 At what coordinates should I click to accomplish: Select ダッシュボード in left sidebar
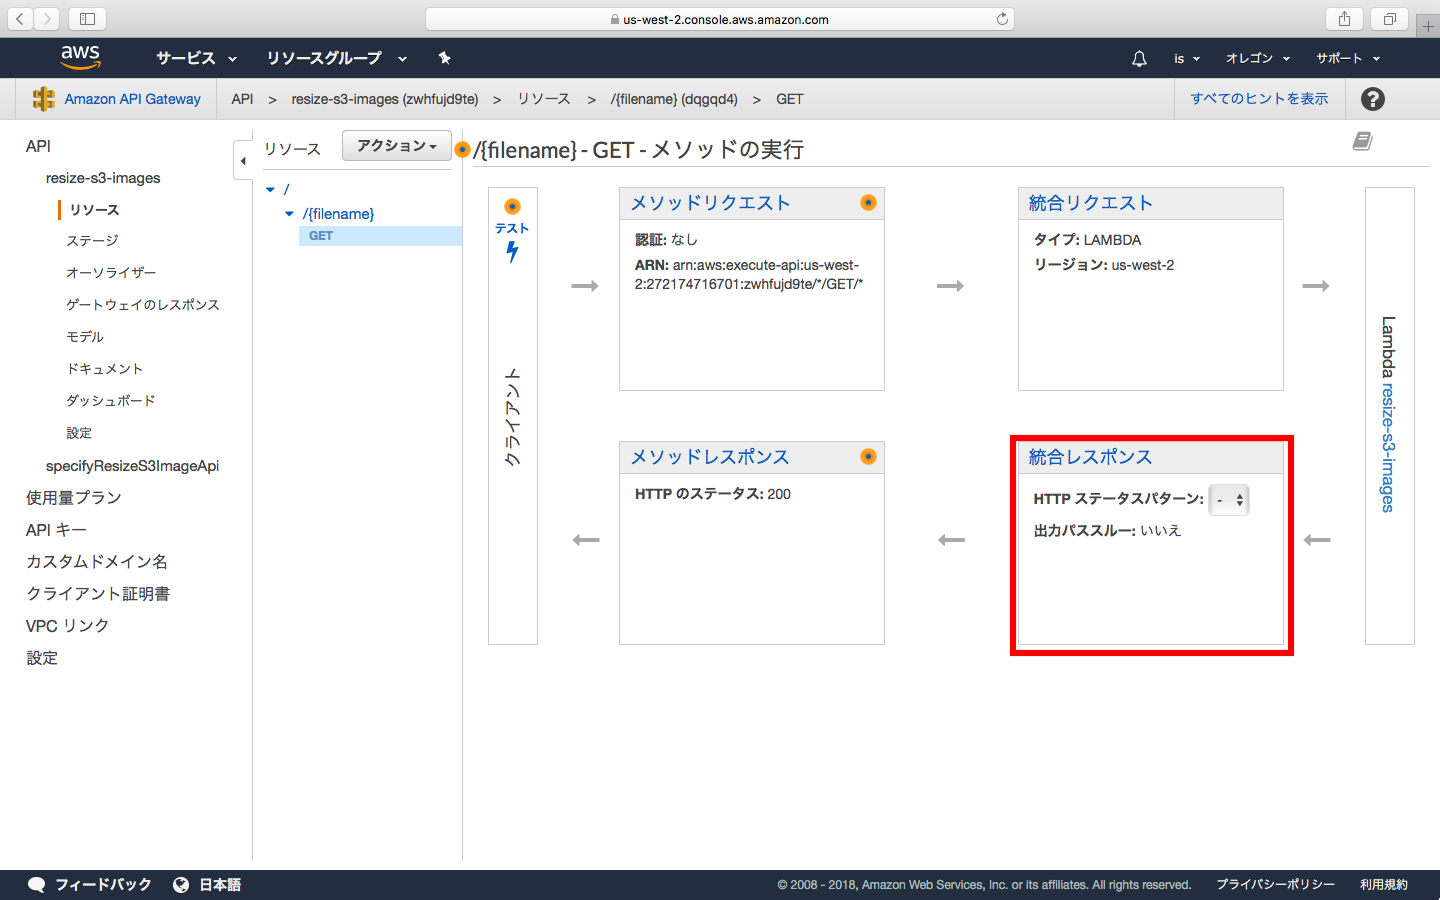111,401
